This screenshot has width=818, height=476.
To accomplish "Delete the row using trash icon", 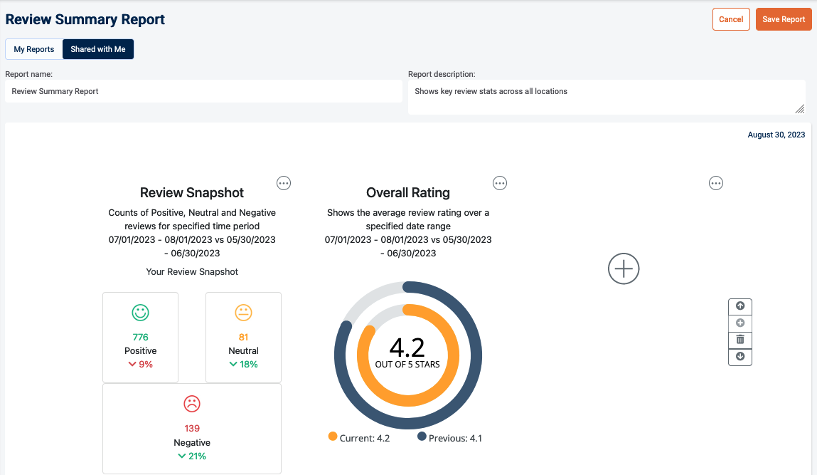I will 740,340.
